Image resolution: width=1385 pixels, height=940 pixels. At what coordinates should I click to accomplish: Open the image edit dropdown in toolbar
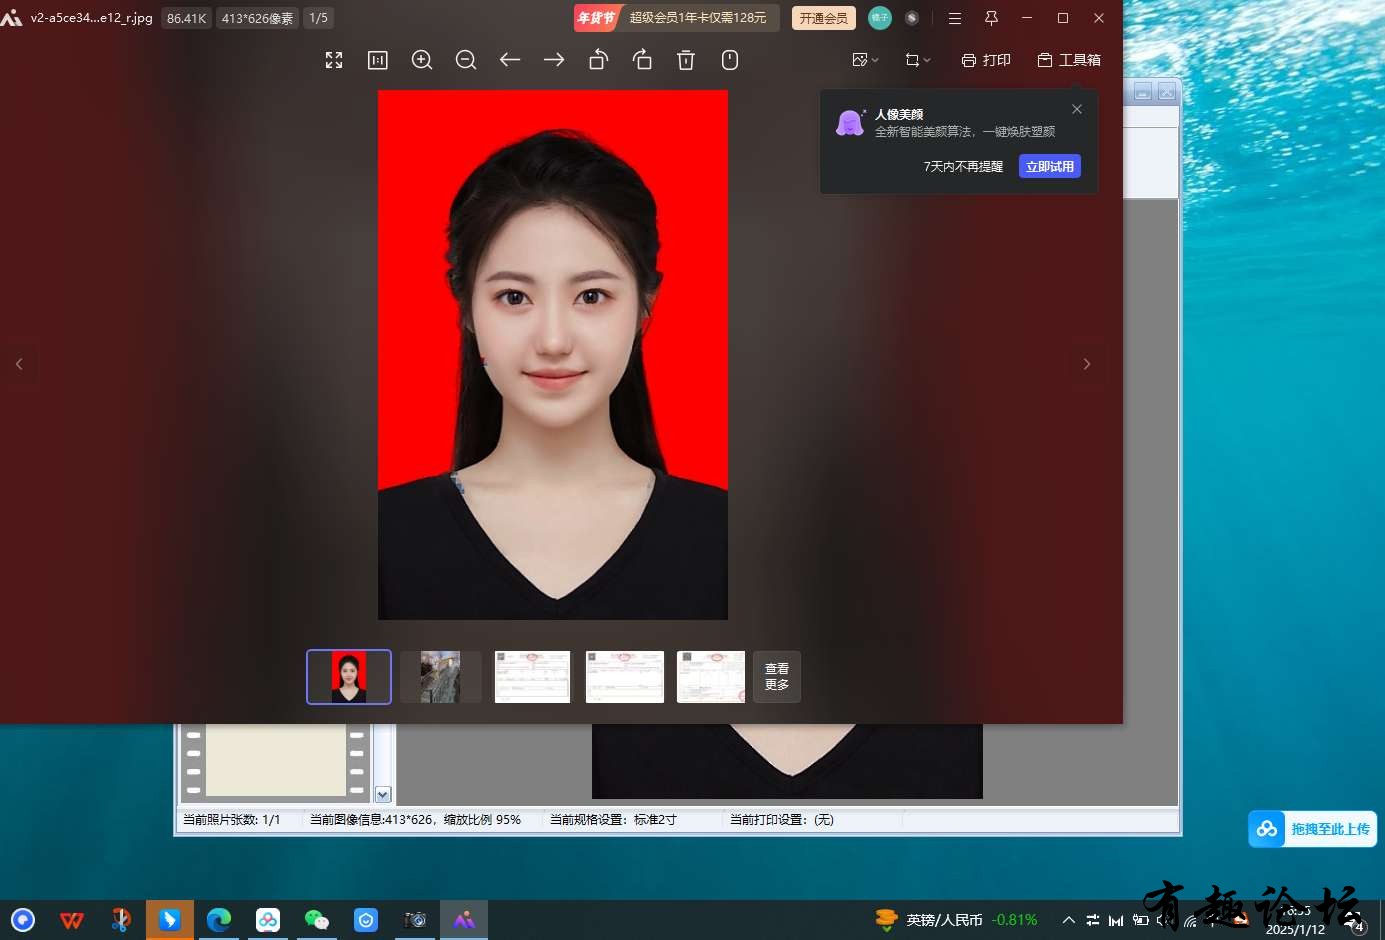click(865, 60)
